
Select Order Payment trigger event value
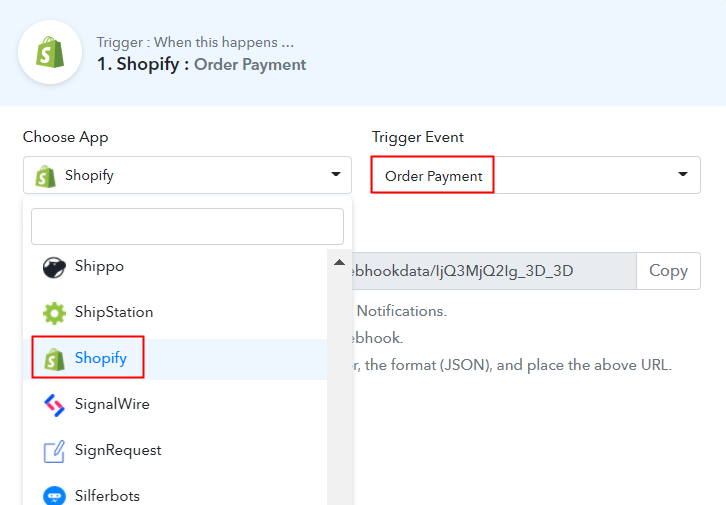(x=433, y=176)
